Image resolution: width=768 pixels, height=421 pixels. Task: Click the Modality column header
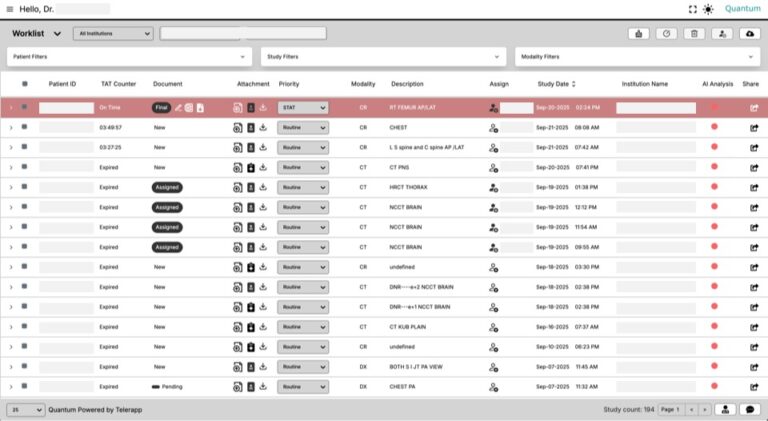363,84
